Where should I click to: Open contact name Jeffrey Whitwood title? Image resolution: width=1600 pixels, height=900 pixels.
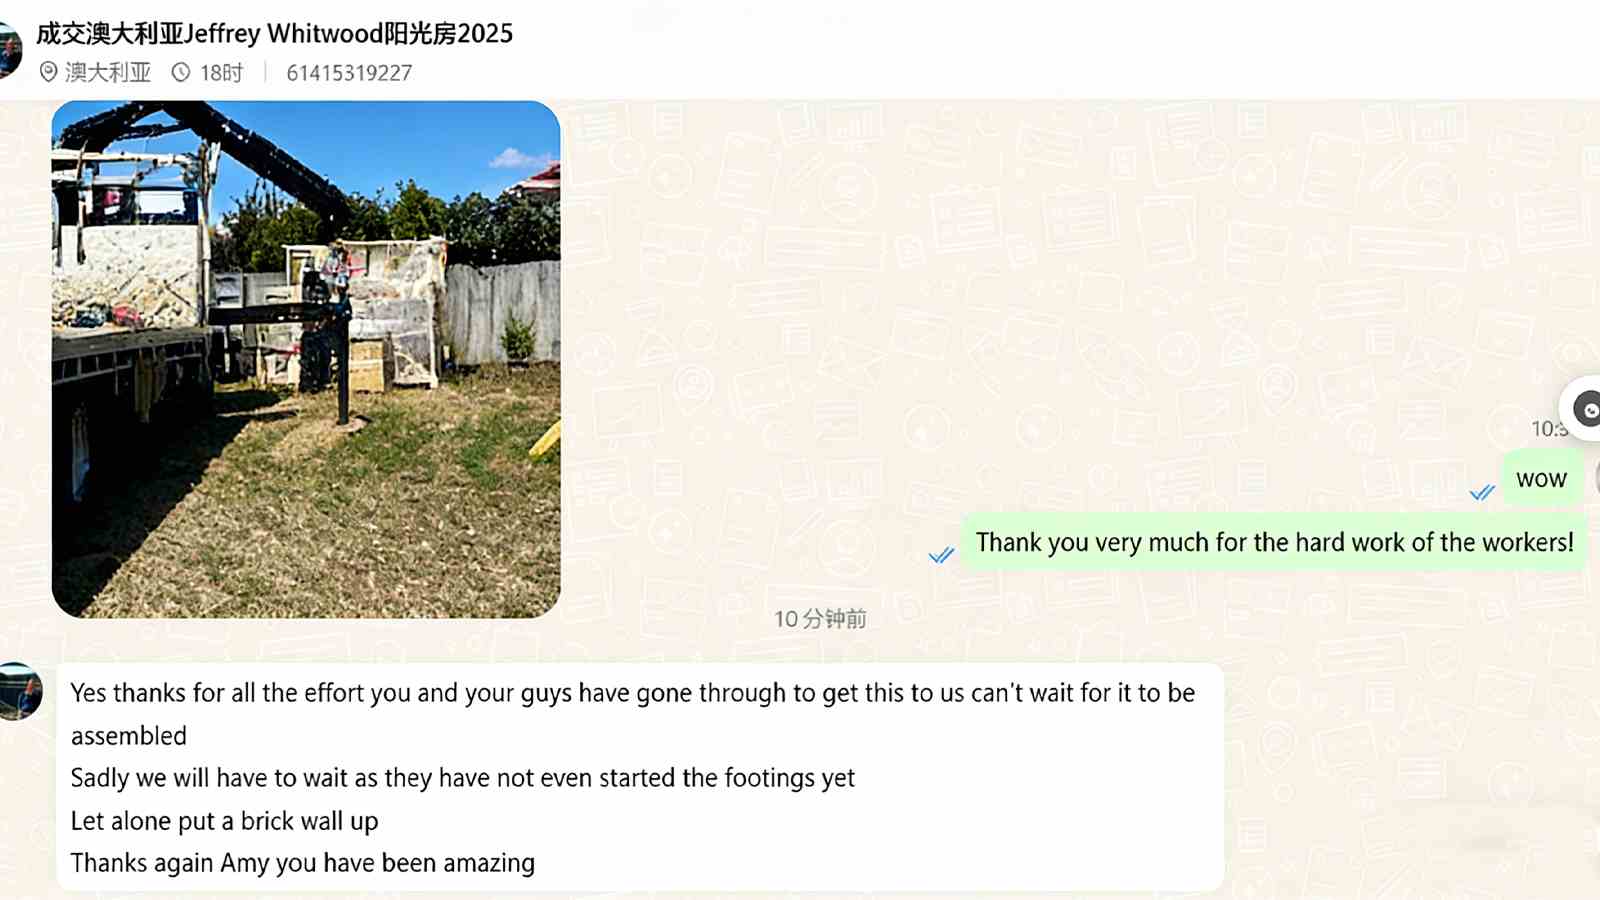click(275, 33)
